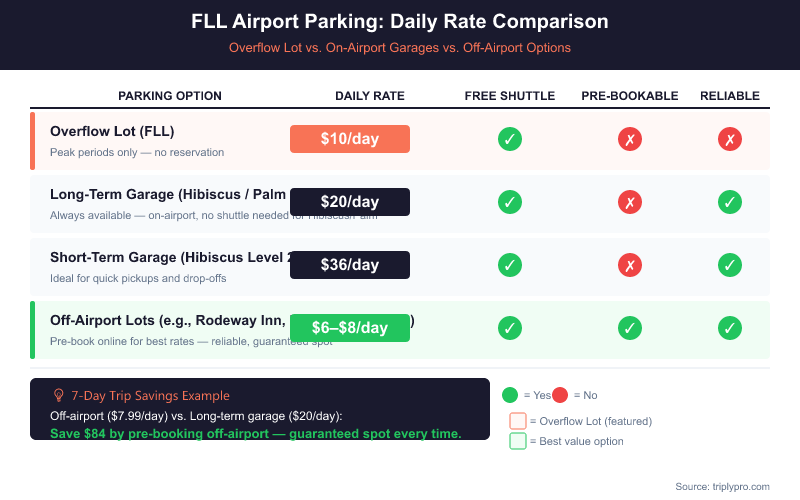Select the PRE-BOOKABLE column header
Screen dimensions: 800x500
(630, 96)
